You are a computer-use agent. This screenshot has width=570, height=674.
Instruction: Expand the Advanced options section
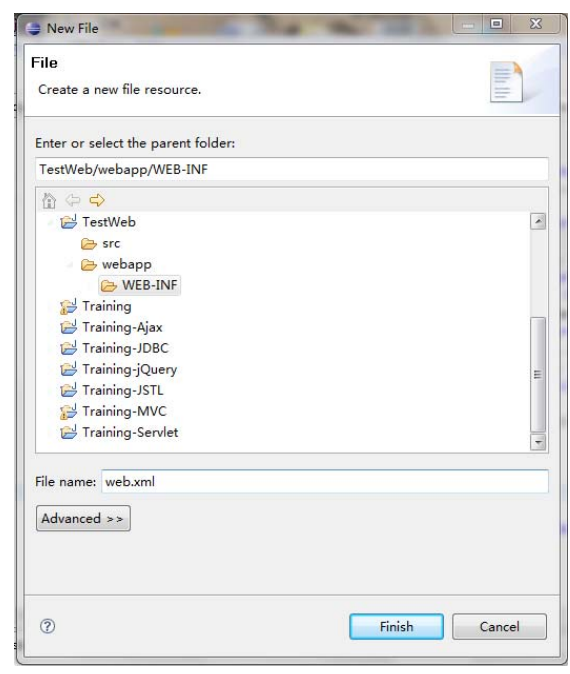coord(83,518)
